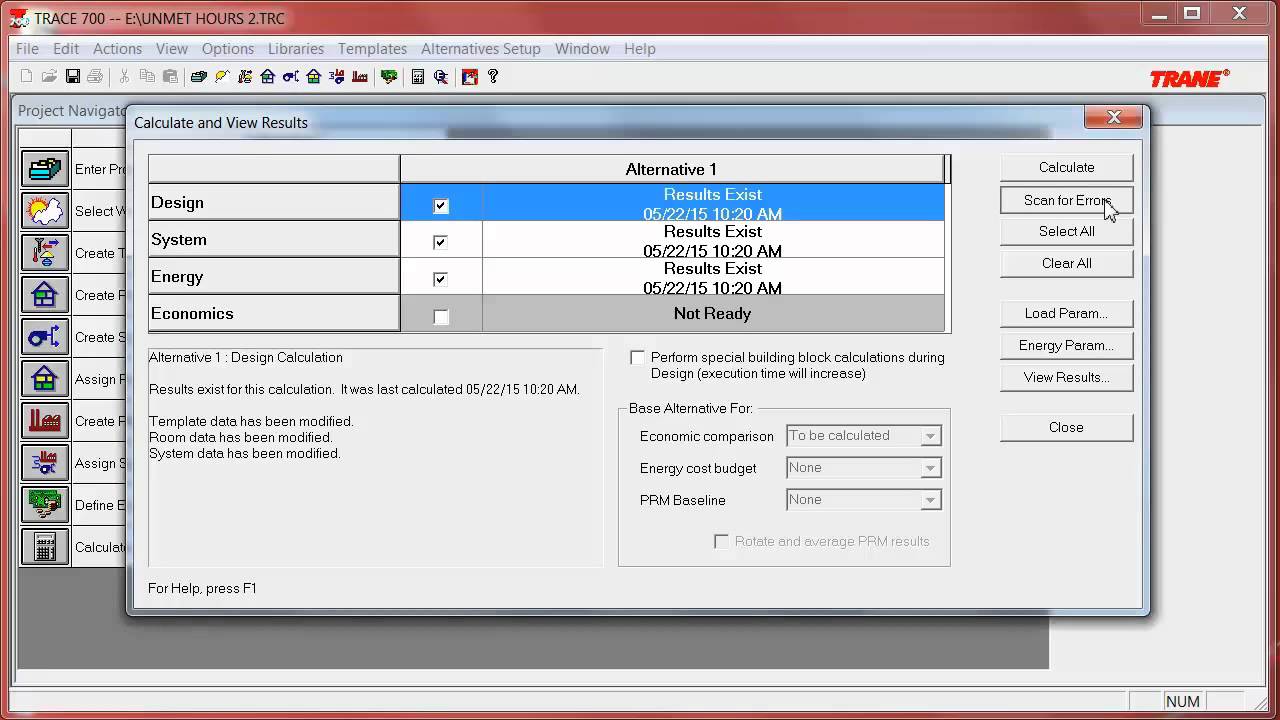The height and width of the screenshot is (720, 1280).
Task: Open the File menu
Action: [x=27, y=48]
